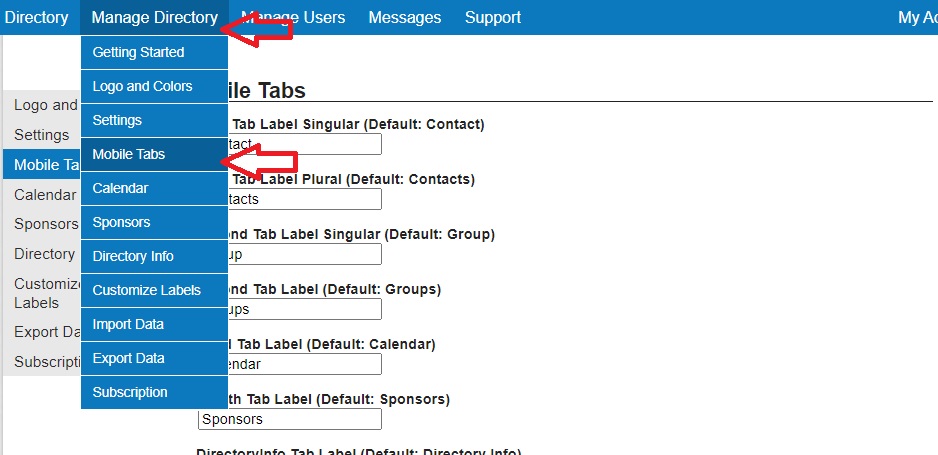The height and width of the screenshot is (455, 938).
Task: Go to Support in the top navigation
Action: (x=492, y=17)
